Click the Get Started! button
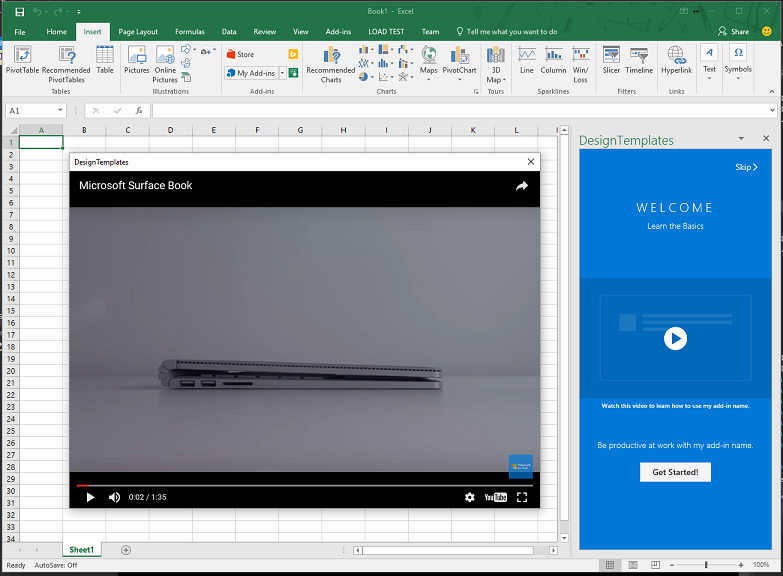This screenshot has width=783, height=576. pos(675,472)
